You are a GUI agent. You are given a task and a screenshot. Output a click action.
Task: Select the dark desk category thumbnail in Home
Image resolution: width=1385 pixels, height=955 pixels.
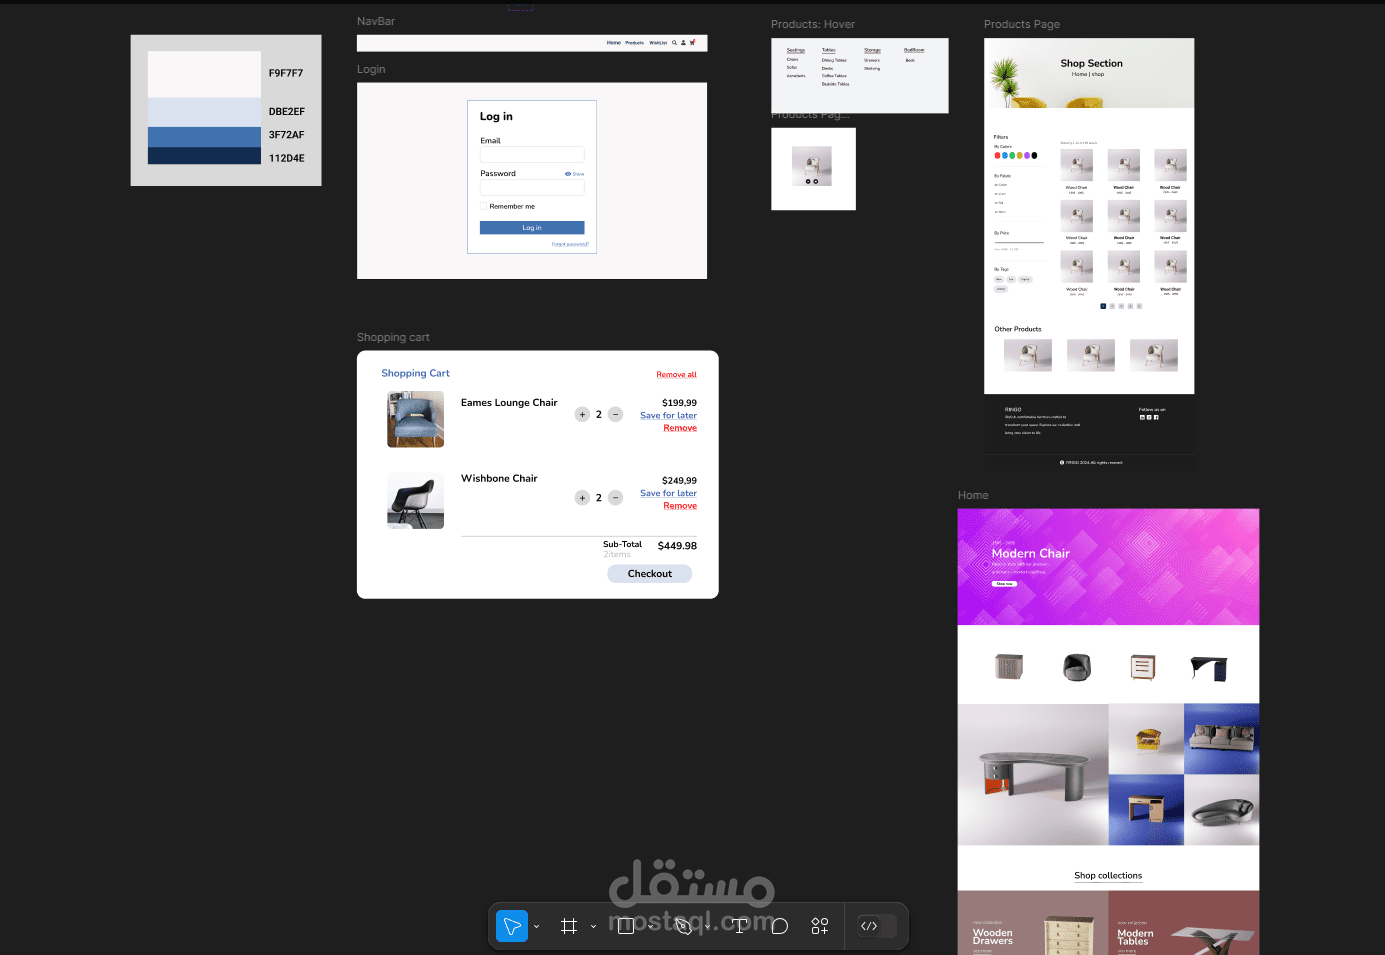click(1209, 668)
